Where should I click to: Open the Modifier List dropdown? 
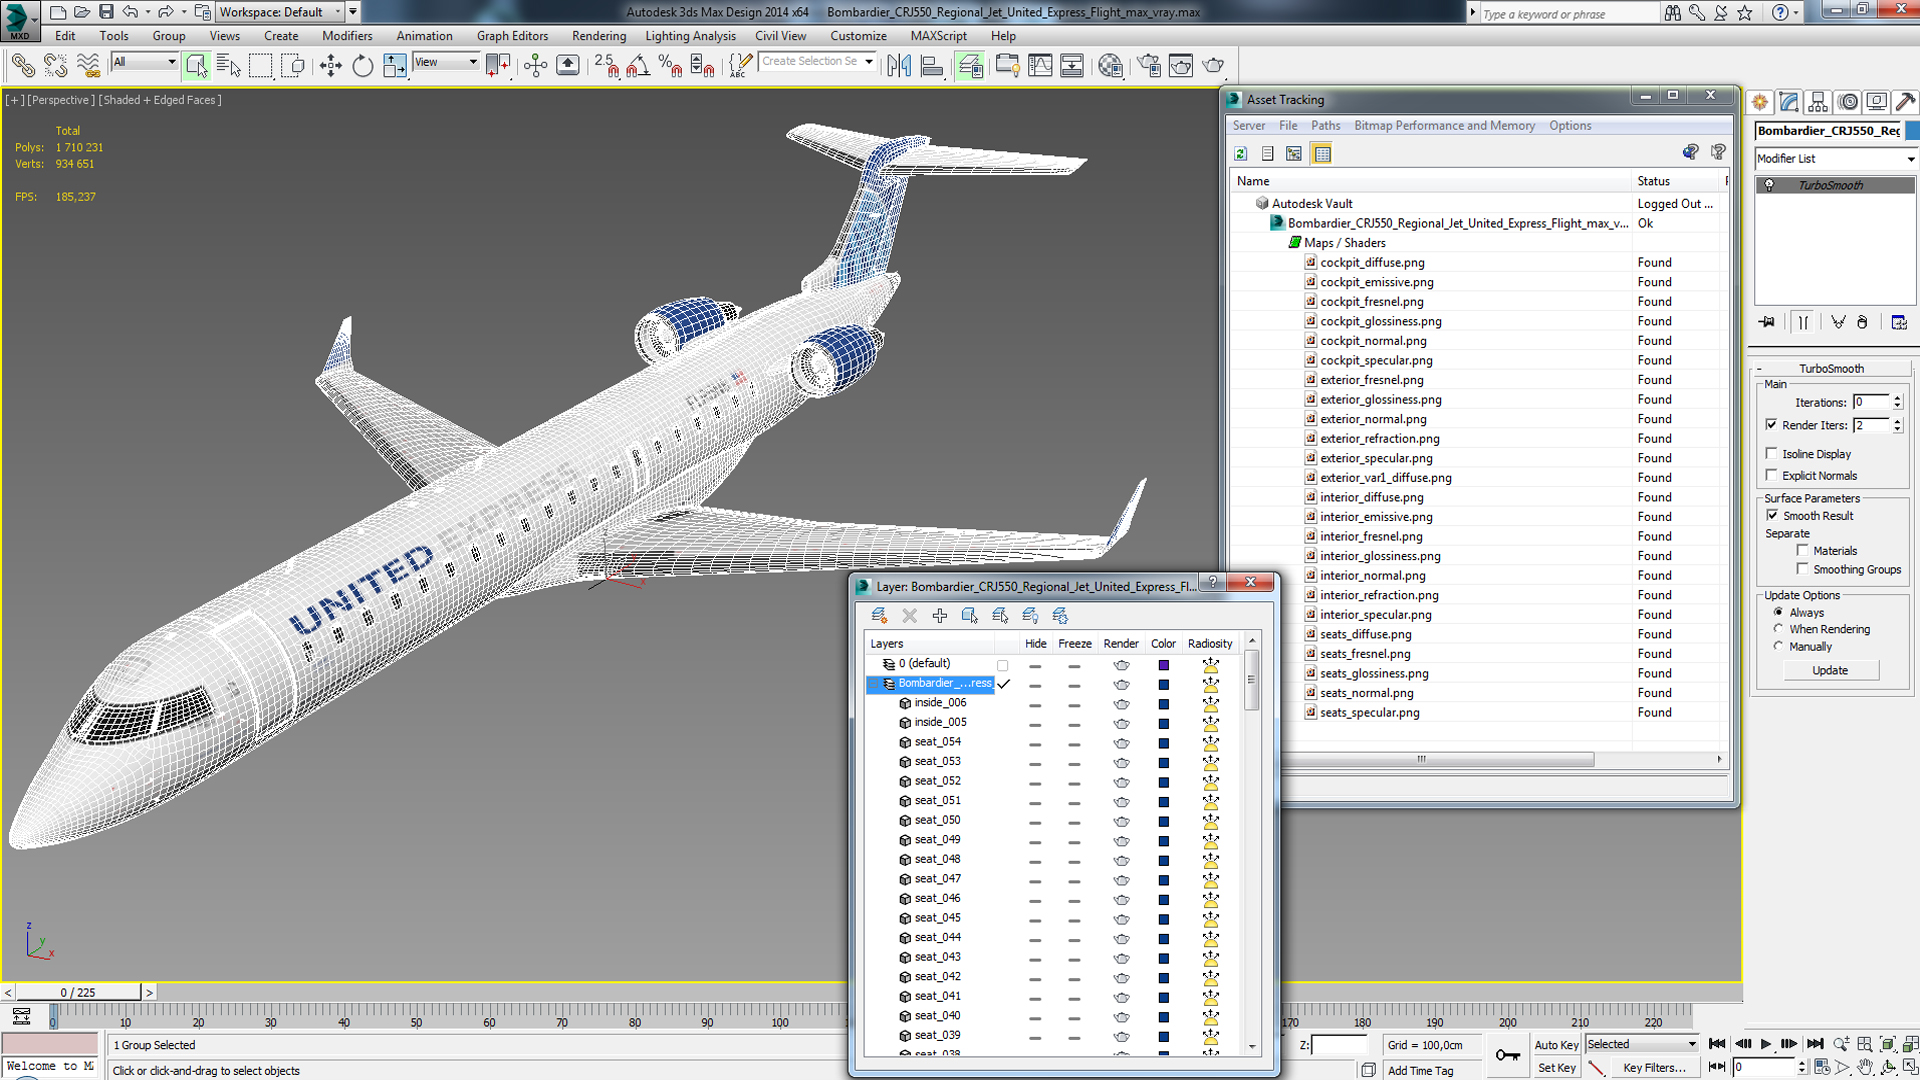(1836, 159)
